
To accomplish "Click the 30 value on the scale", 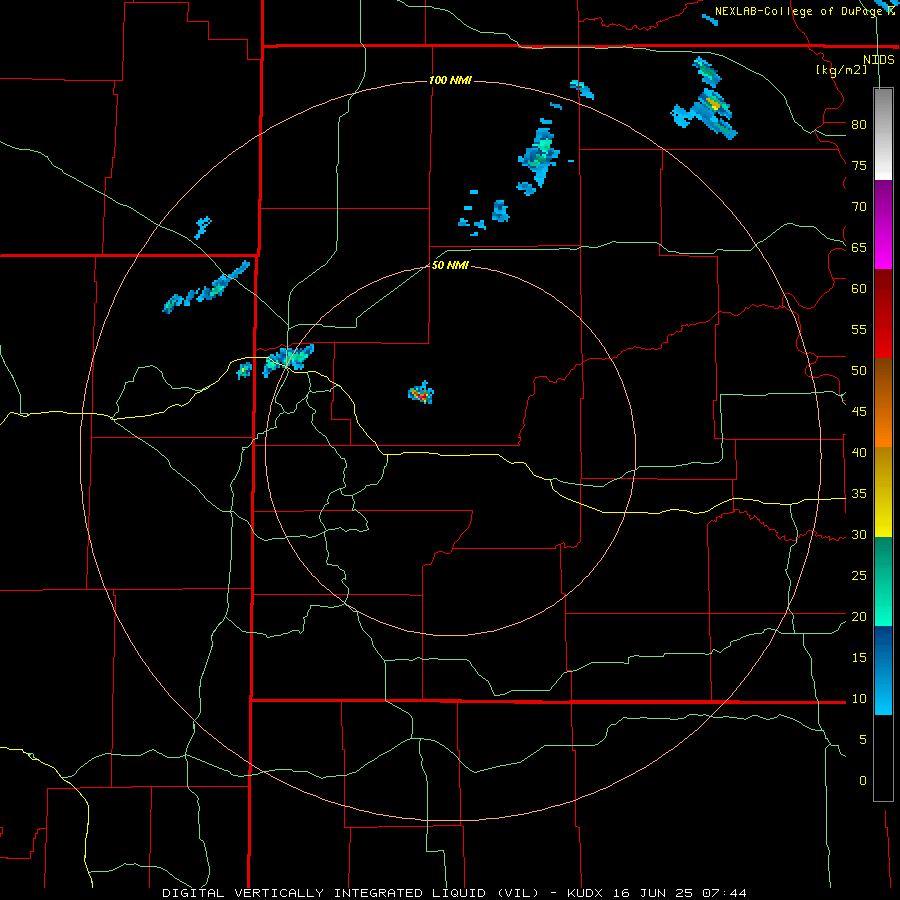I will click(x=859, y=534).
